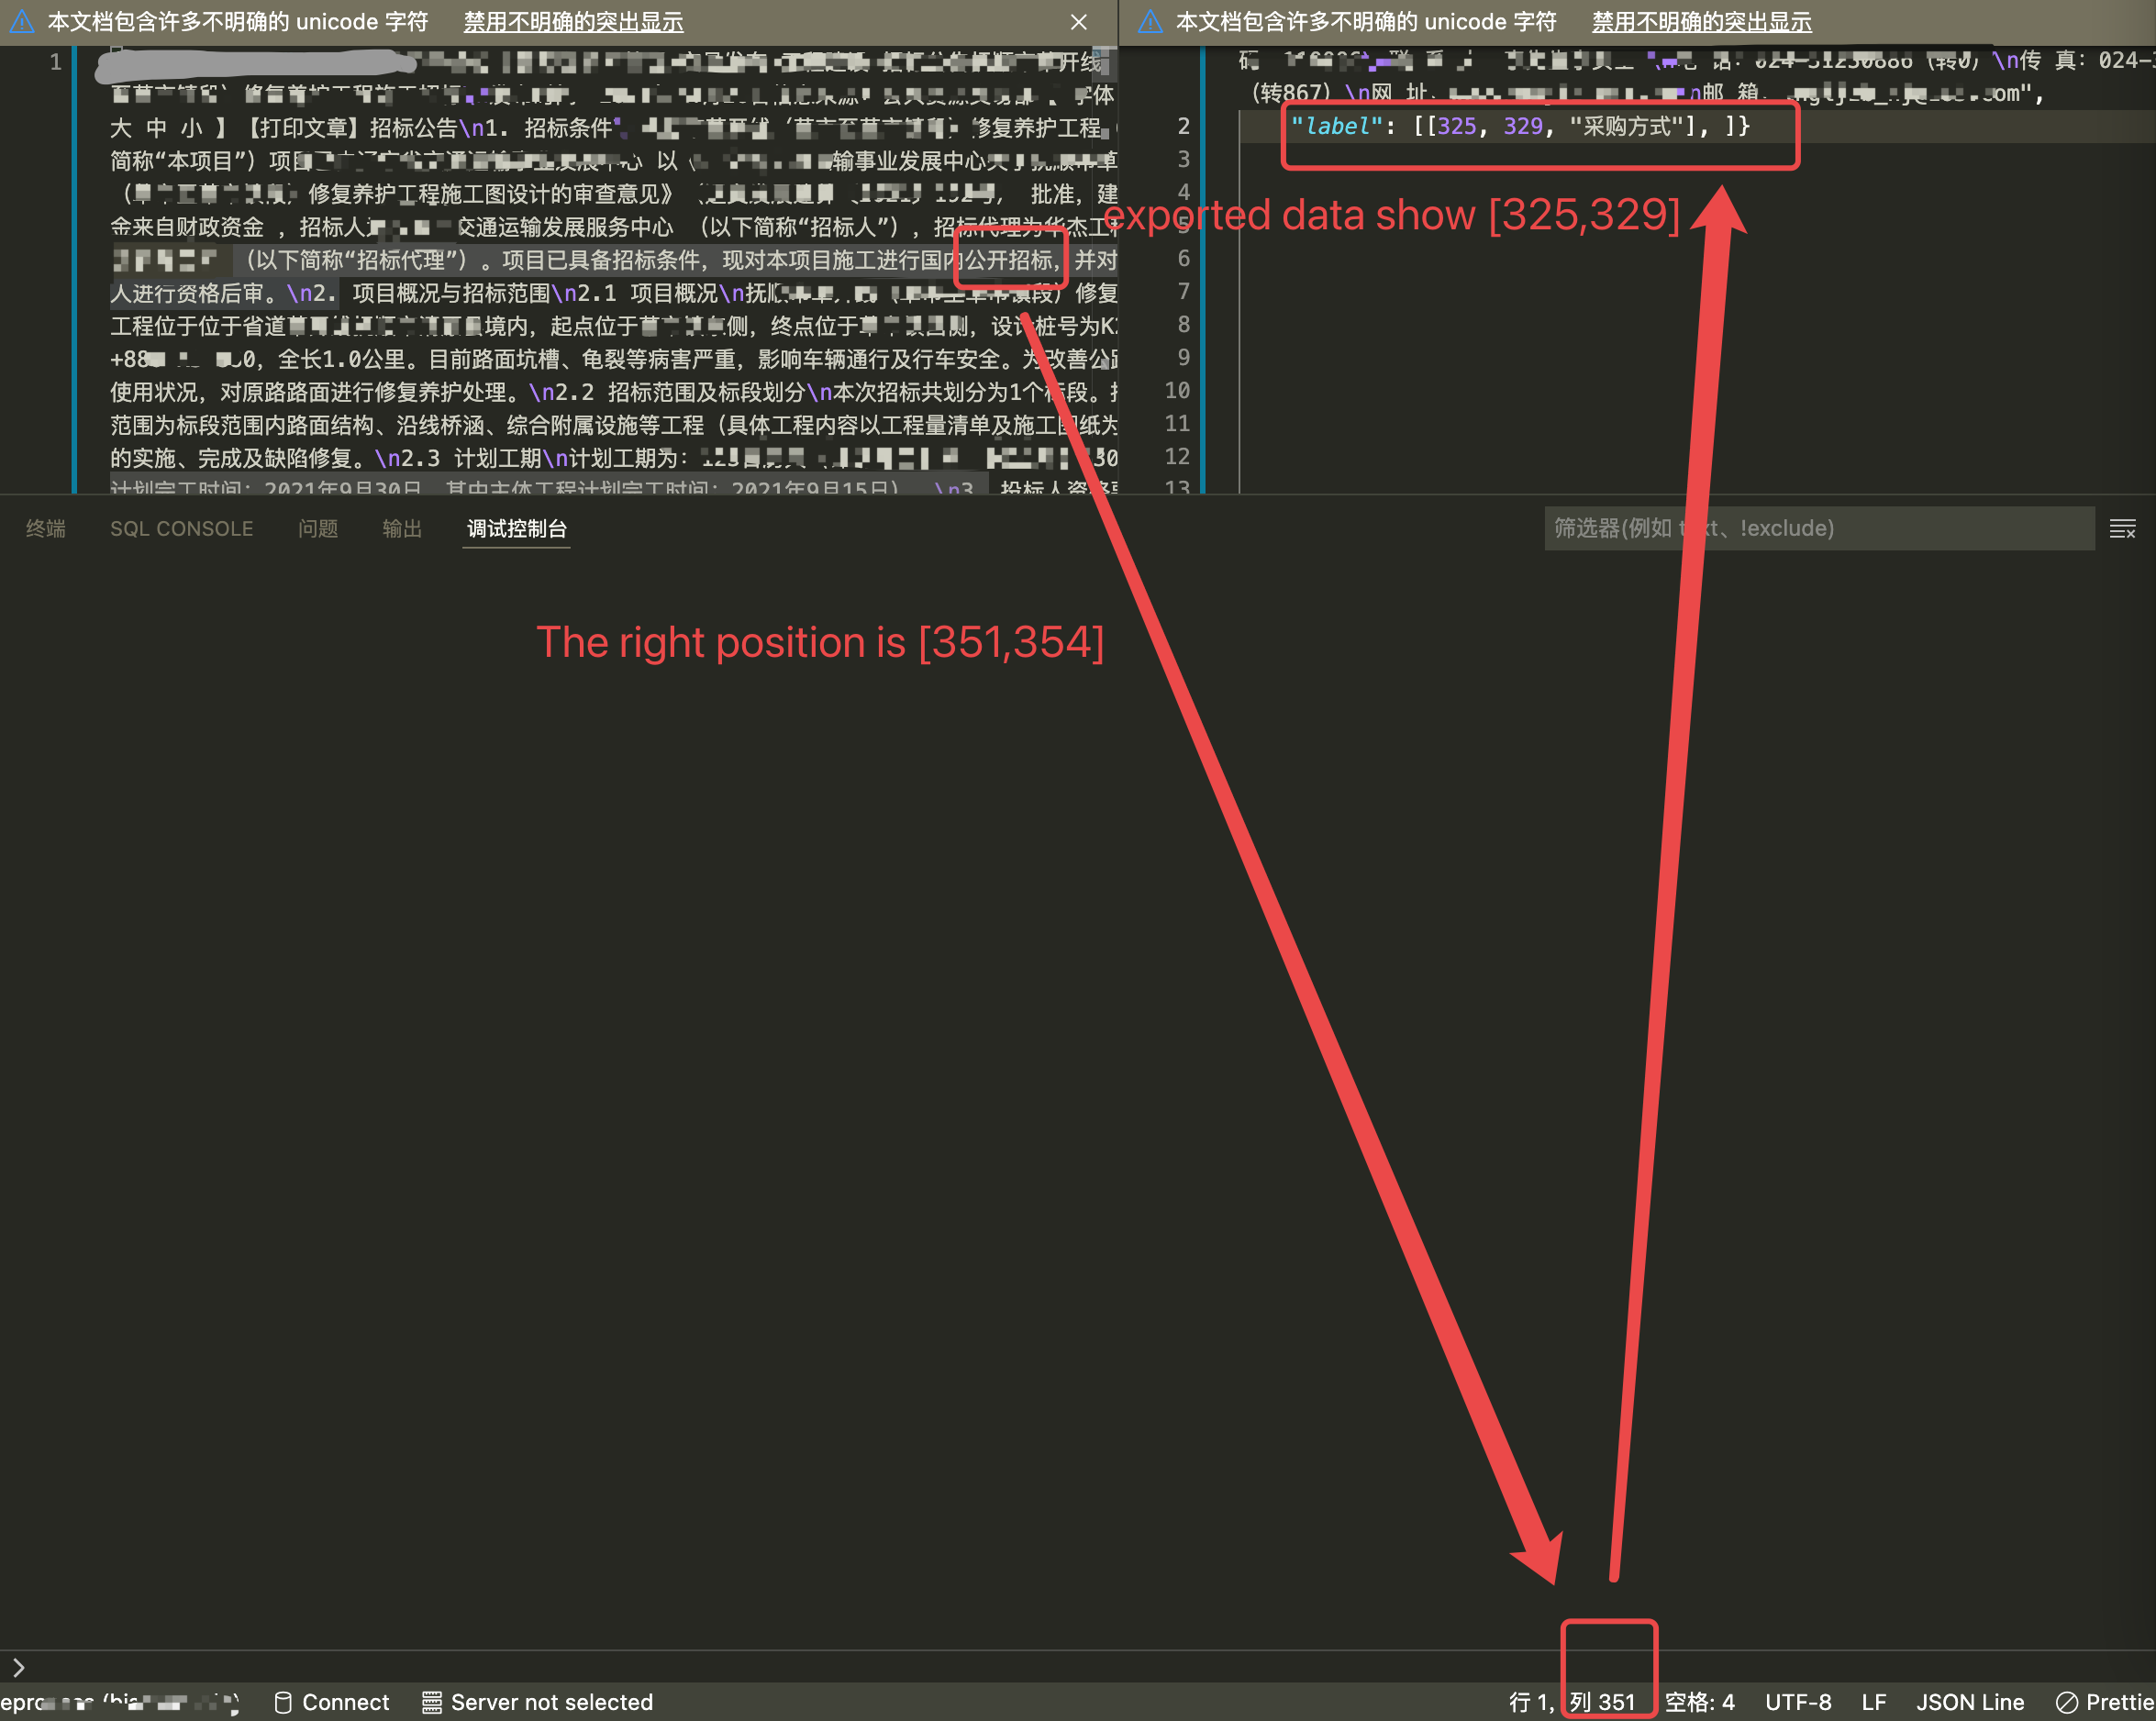
Task: Expand the collapsed panel with the chevron arrow
Action: (x=20, y=1666)
